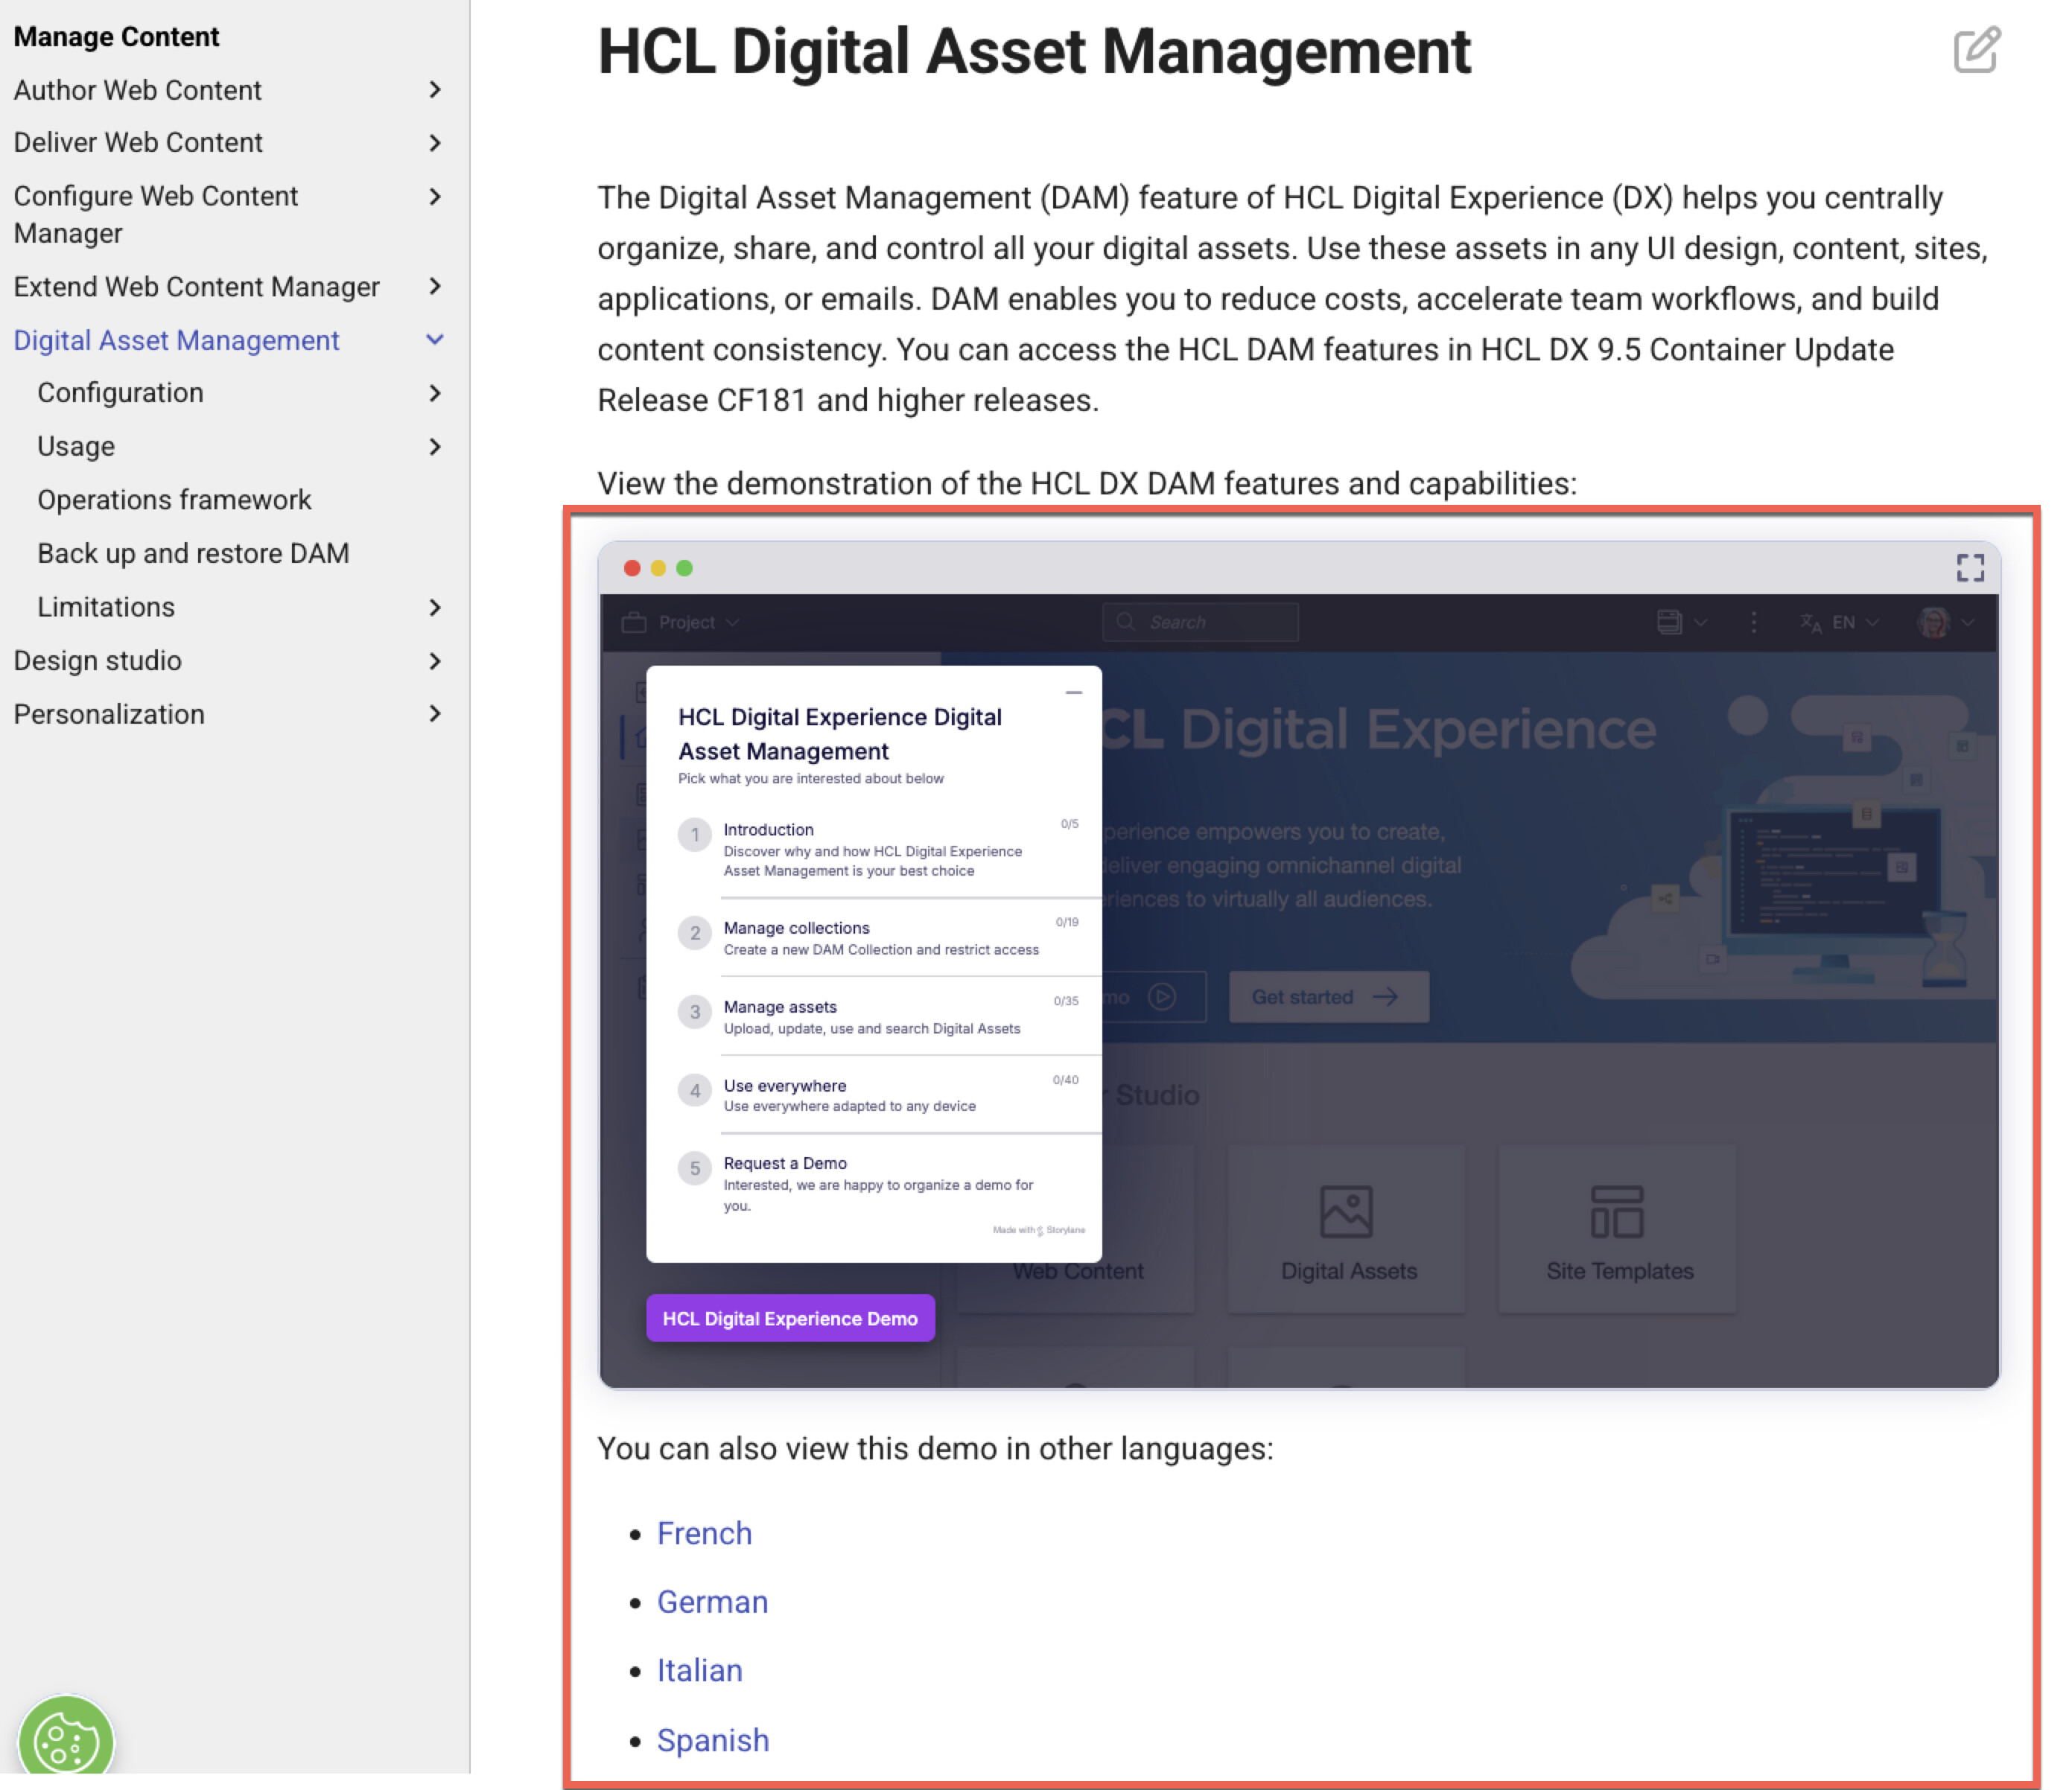Viewport: 2072px width, 1790px height.
Task: Click the fullscreen expand icon in demo
Action: tap(1969, 568)
